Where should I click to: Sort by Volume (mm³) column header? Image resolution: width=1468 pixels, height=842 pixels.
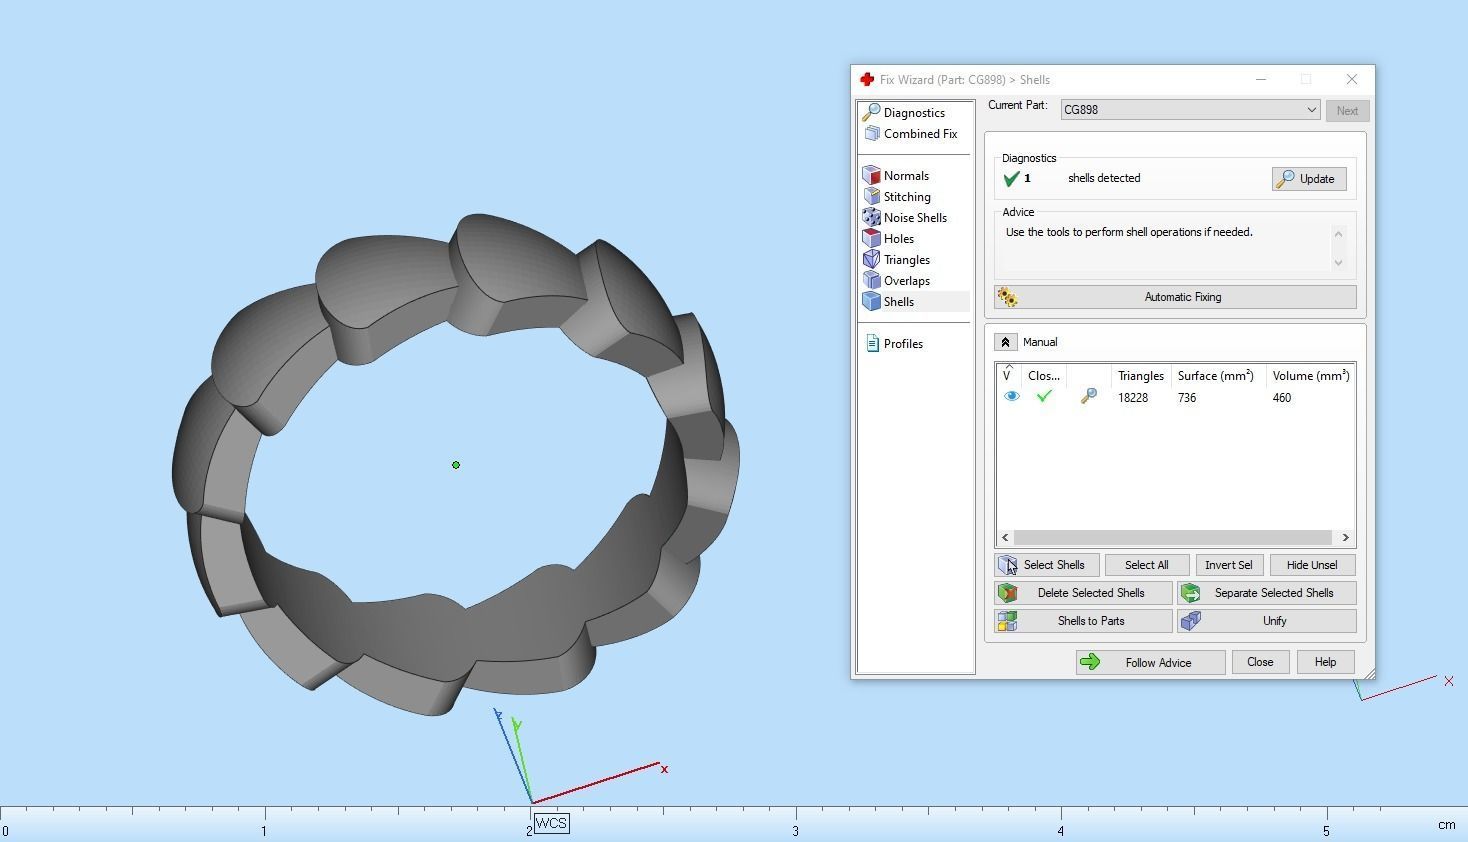coord(1310,376)
